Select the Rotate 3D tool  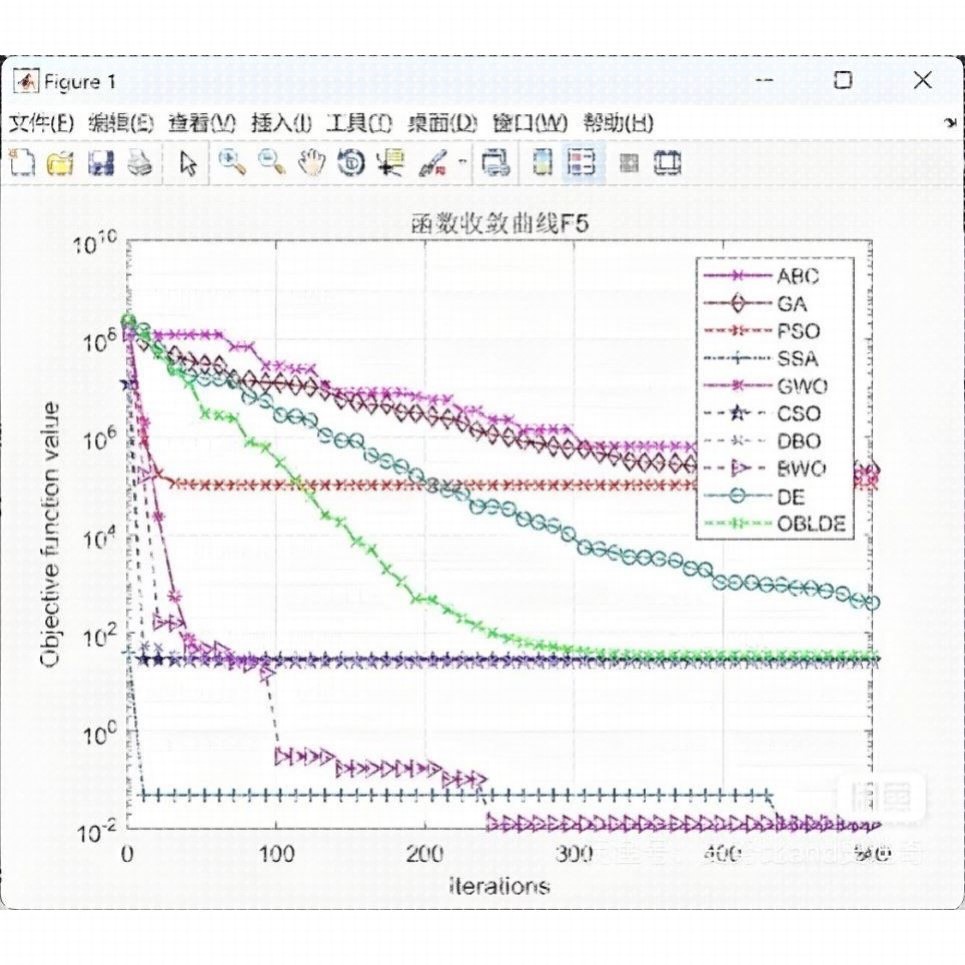pyautogui.click(x=350, y=163)
